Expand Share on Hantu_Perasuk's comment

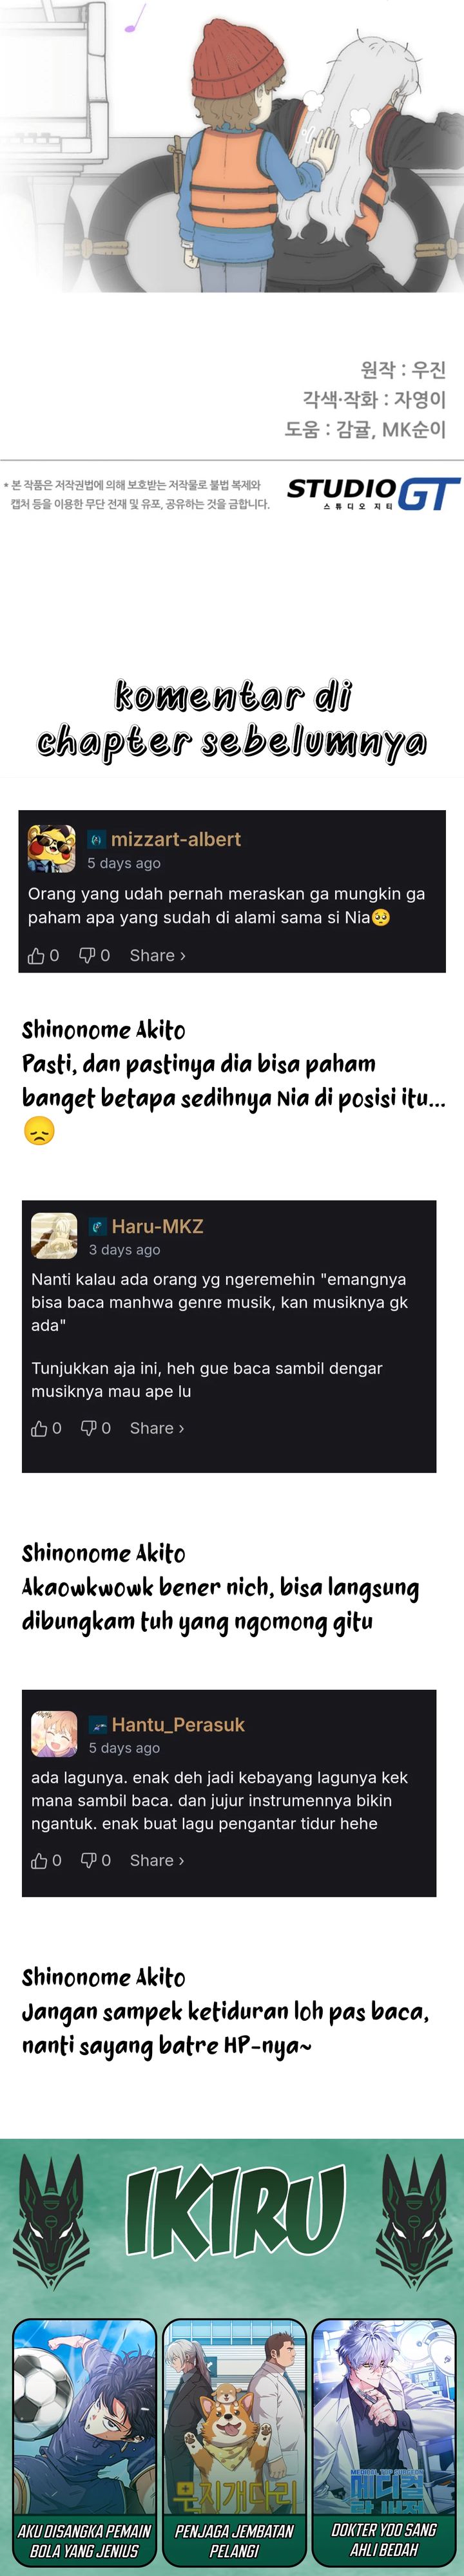tap(157, 1861)
